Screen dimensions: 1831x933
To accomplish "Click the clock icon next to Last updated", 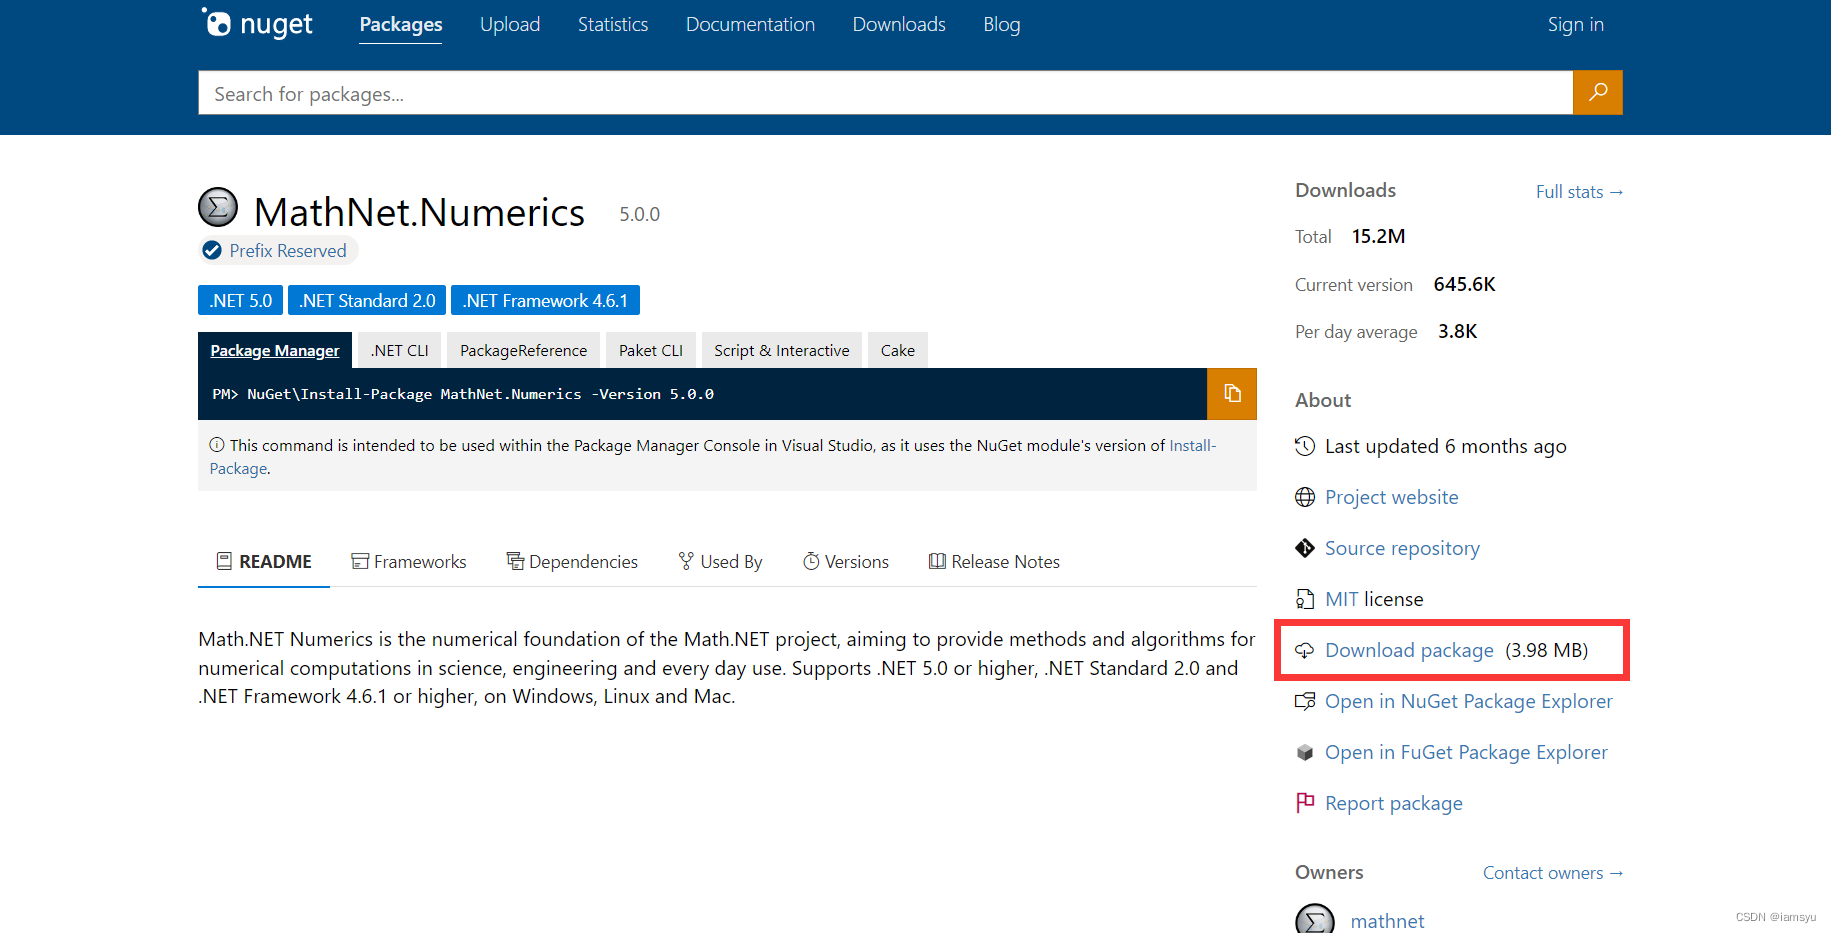I will click(1305, 446).
